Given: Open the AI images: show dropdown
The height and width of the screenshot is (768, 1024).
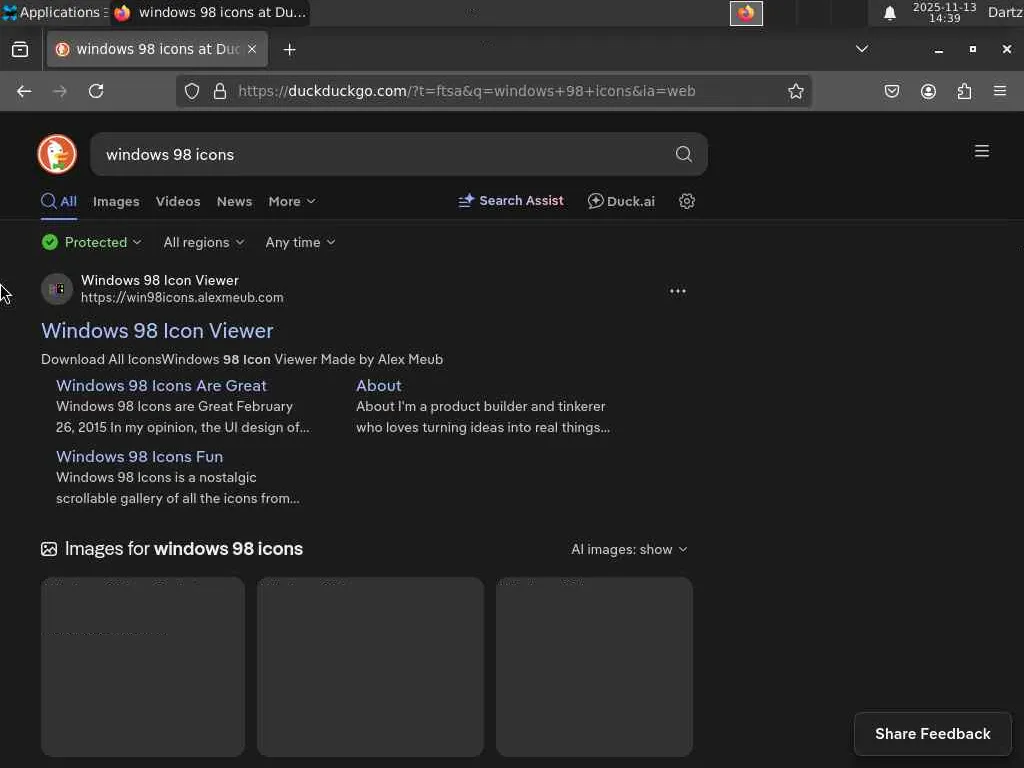Looking at the screenshot, I should pyautogui.click(x=629, y=549).
